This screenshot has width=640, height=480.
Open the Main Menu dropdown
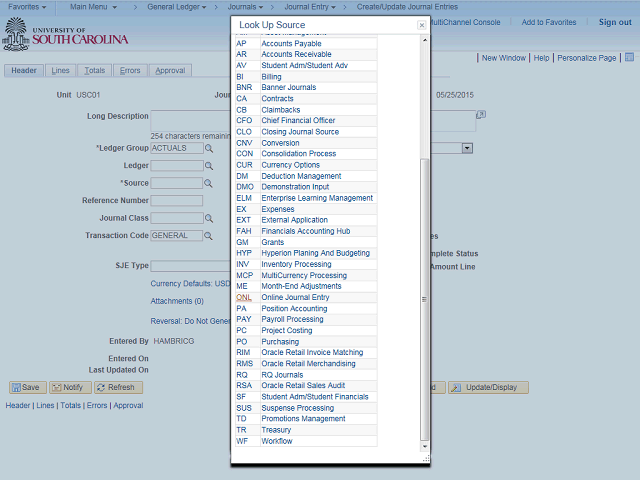tap(93, 7)
